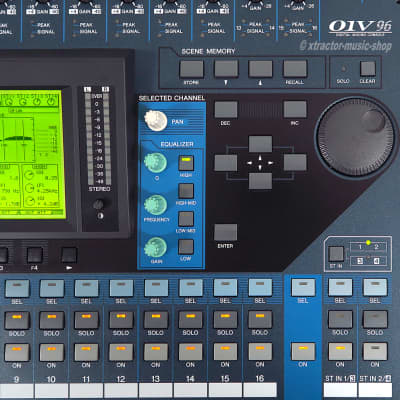400x400 pixels.
Task: Toggle channel 15 ON button
Action: (x=225, y=352)
